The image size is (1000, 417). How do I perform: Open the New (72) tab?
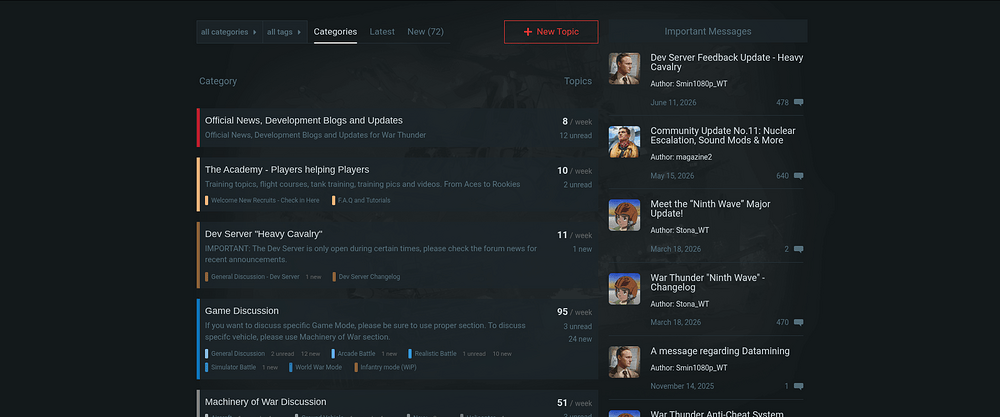(x=425, y=32)
